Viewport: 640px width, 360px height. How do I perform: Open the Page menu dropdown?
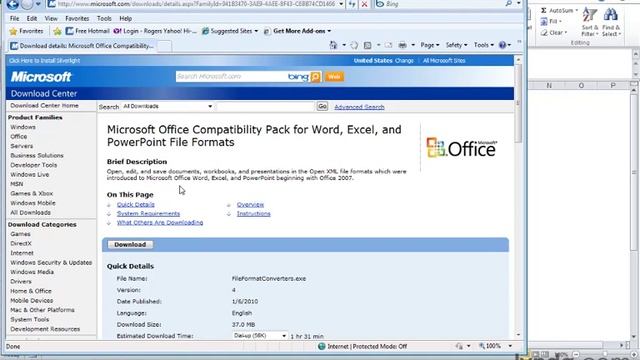pyautogui.click(x=430, y=45)
